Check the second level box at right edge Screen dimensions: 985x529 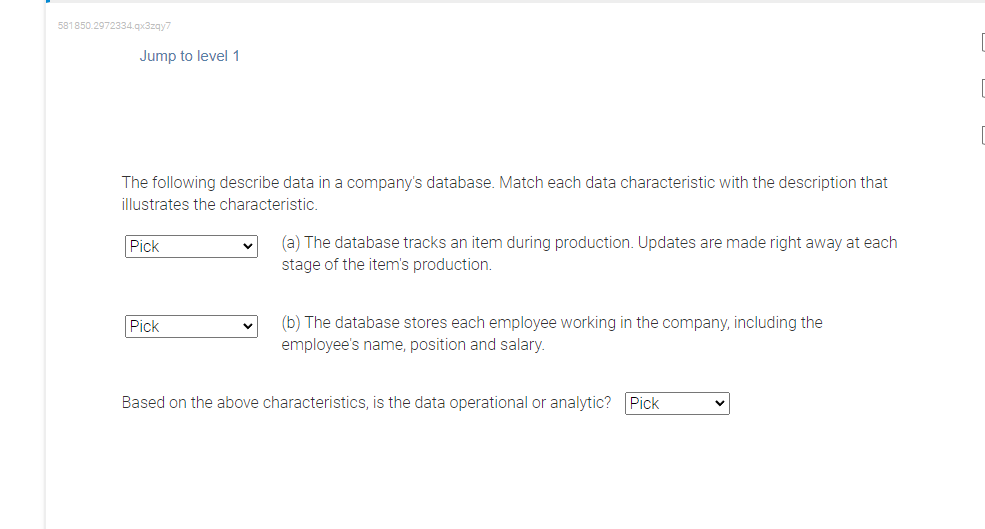pyautogui.click(x=981, y=90)
